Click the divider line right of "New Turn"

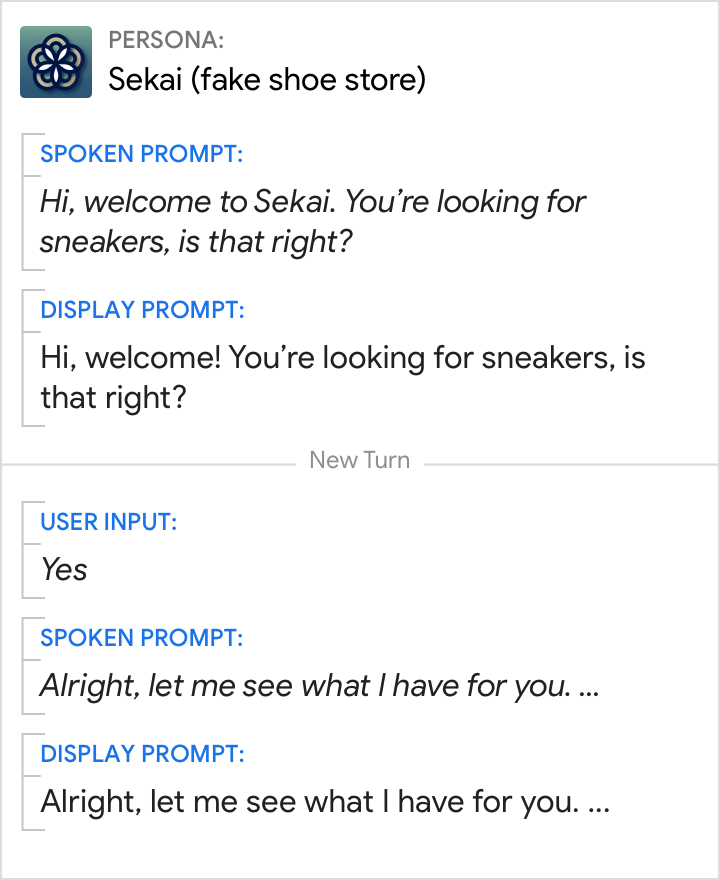click(570, 463)
